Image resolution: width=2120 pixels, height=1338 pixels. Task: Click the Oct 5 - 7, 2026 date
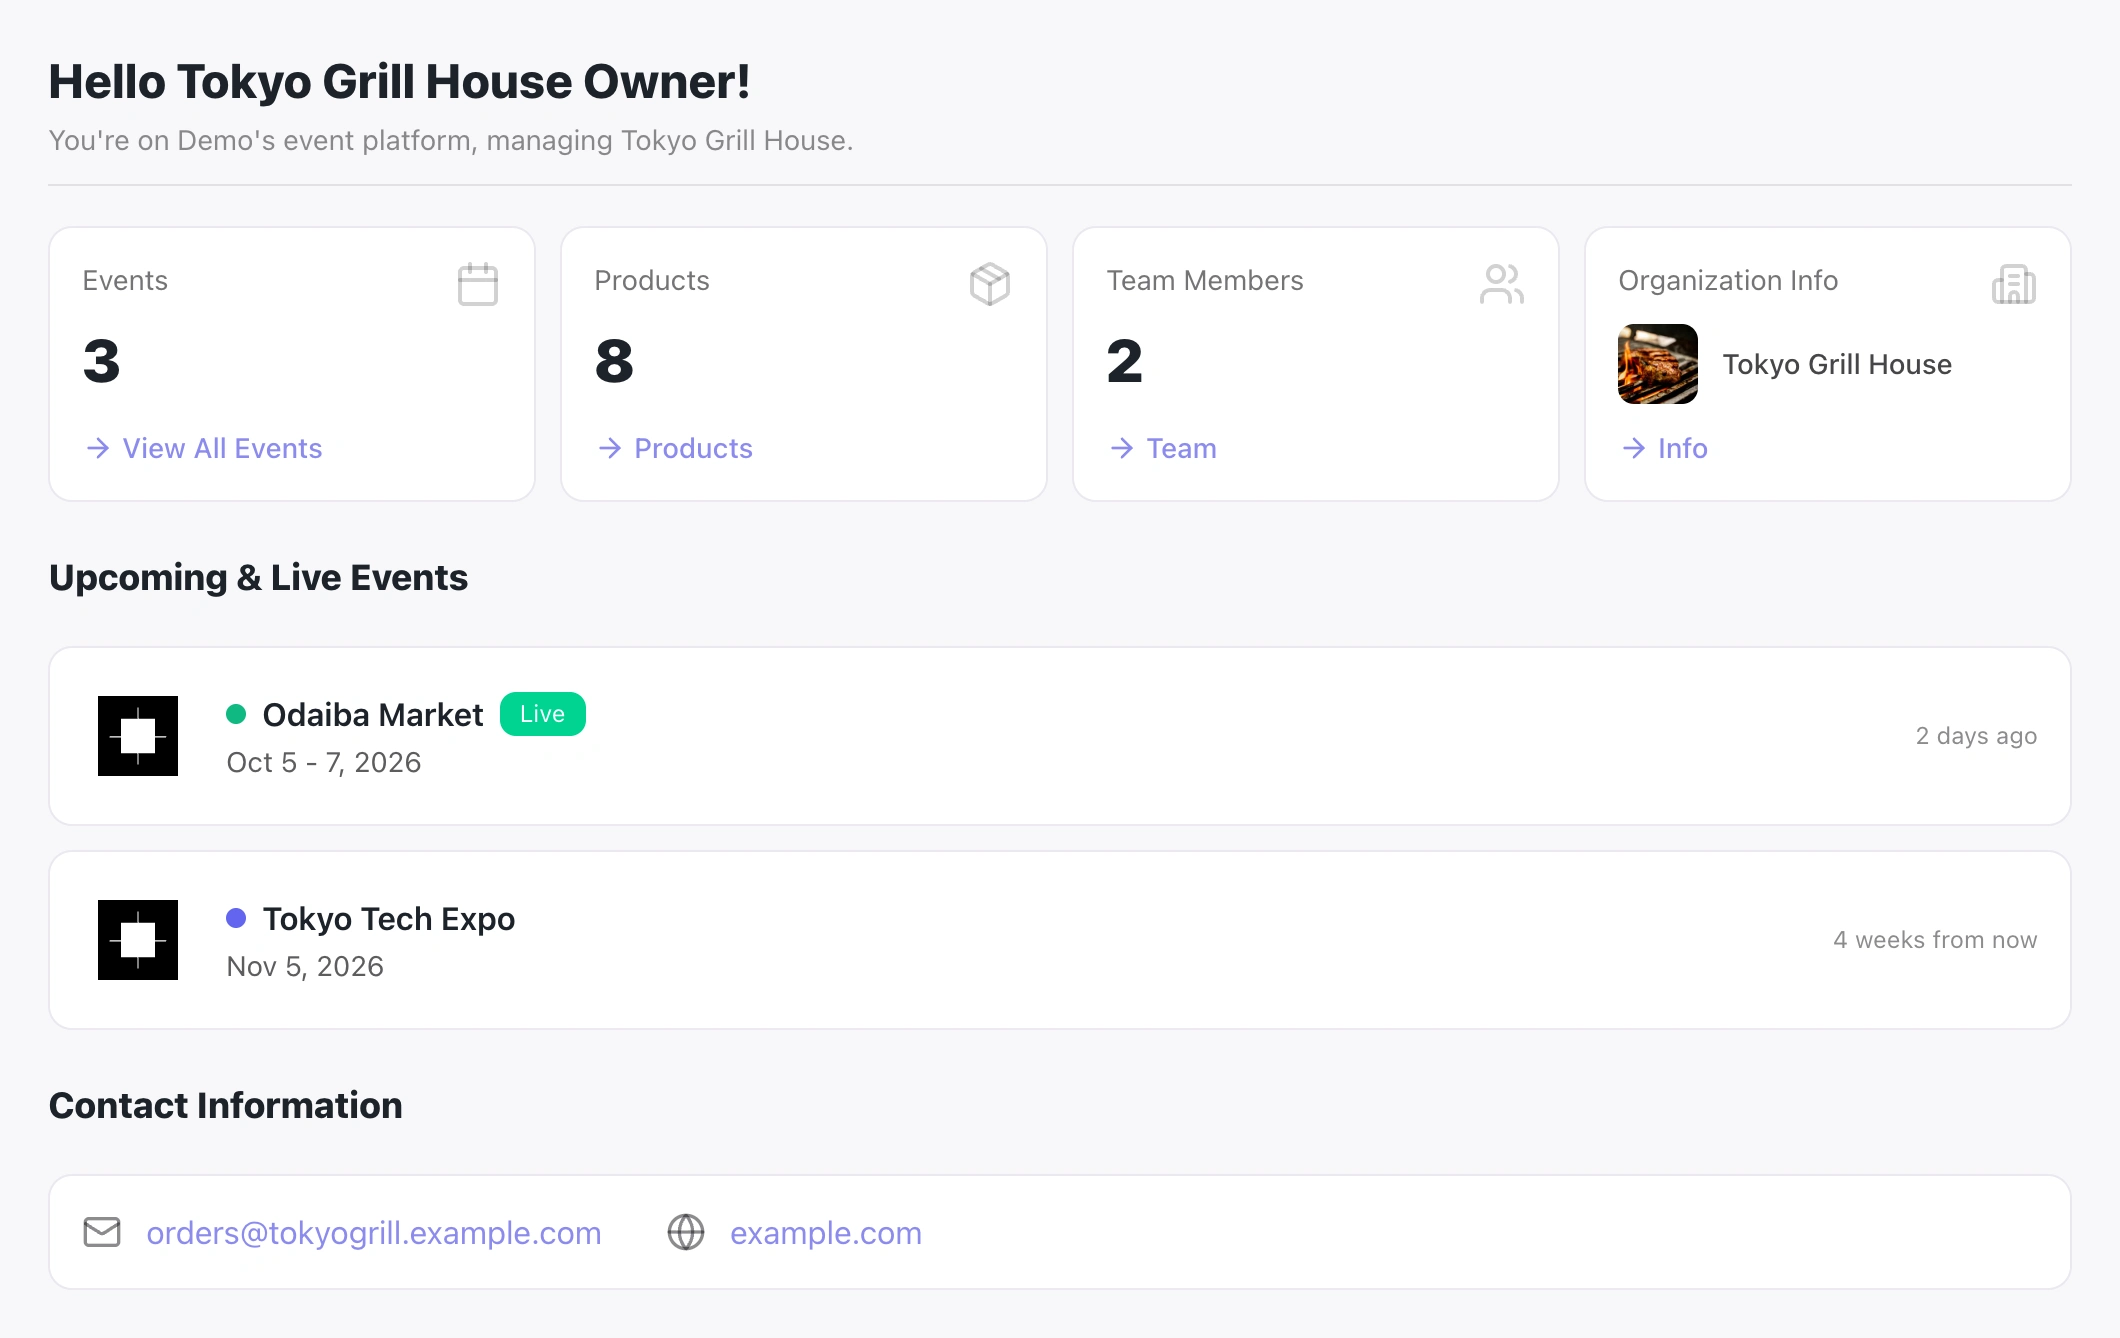(x=324, y=763)
